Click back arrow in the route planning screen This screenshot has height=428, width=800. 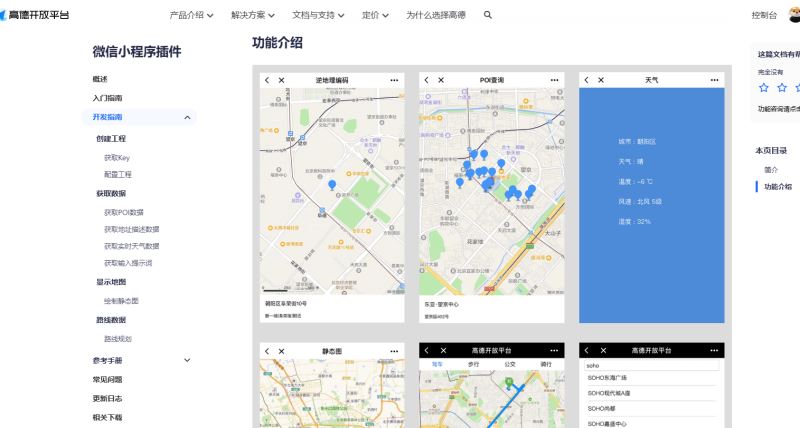[427, 350]
